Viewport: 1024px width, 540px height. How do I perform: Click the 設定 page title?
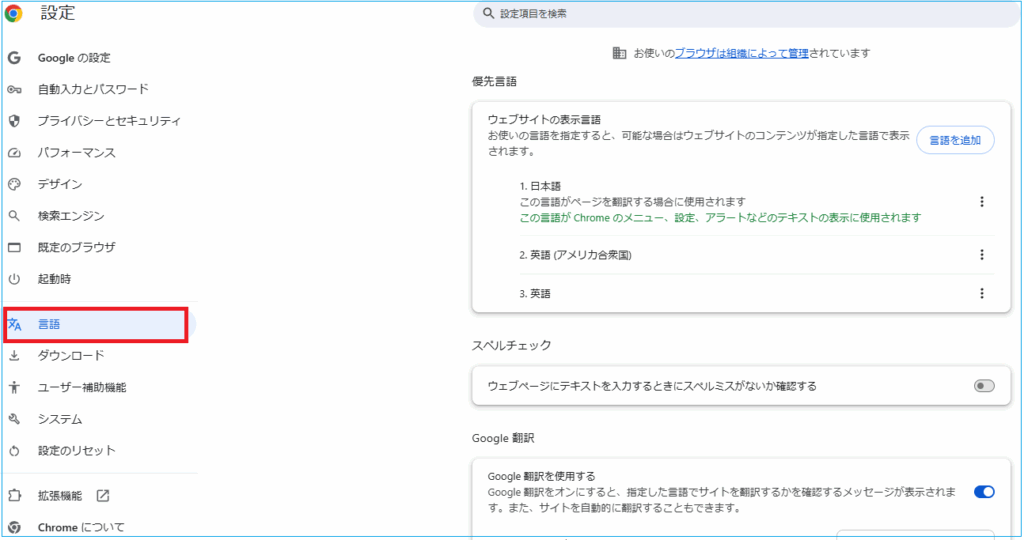pos(58,13)
